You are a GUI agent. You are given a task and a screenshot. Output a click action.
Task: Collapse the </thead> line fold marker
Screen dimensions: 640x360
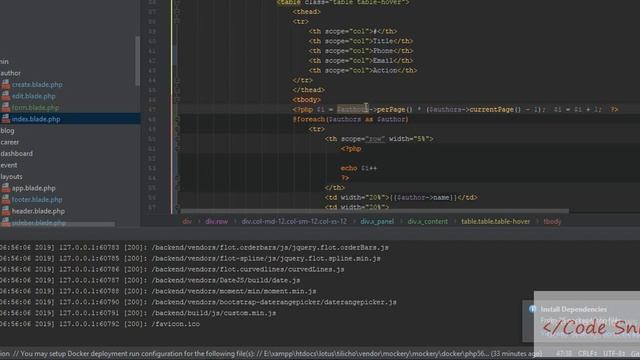178,90
